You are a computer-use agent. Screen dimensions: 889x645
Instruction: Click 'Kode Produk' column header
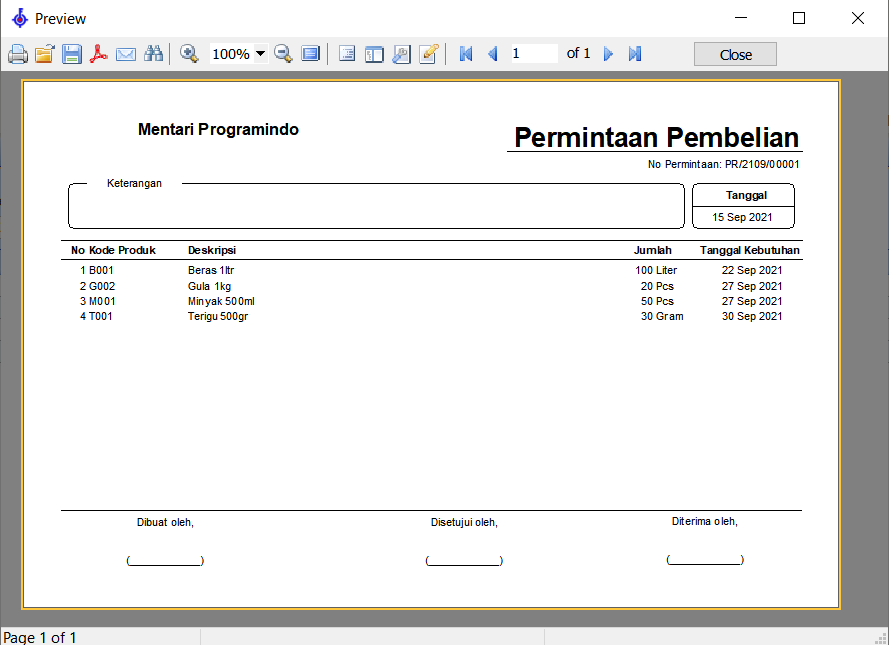[122, 250]
